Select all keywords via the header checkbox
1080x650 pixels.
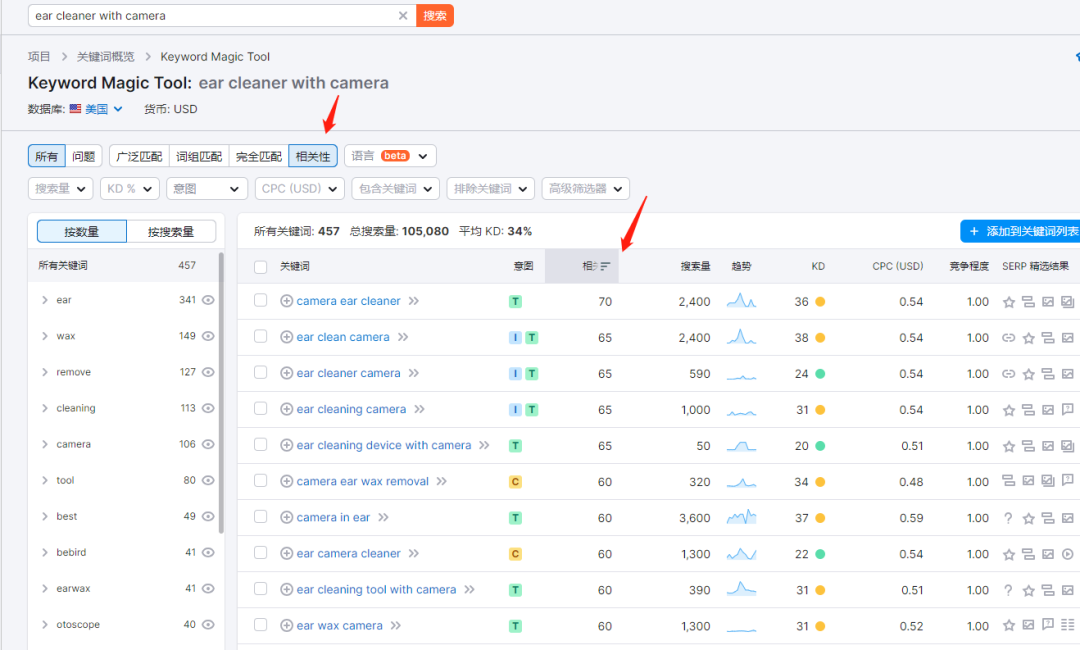(261, 267)
